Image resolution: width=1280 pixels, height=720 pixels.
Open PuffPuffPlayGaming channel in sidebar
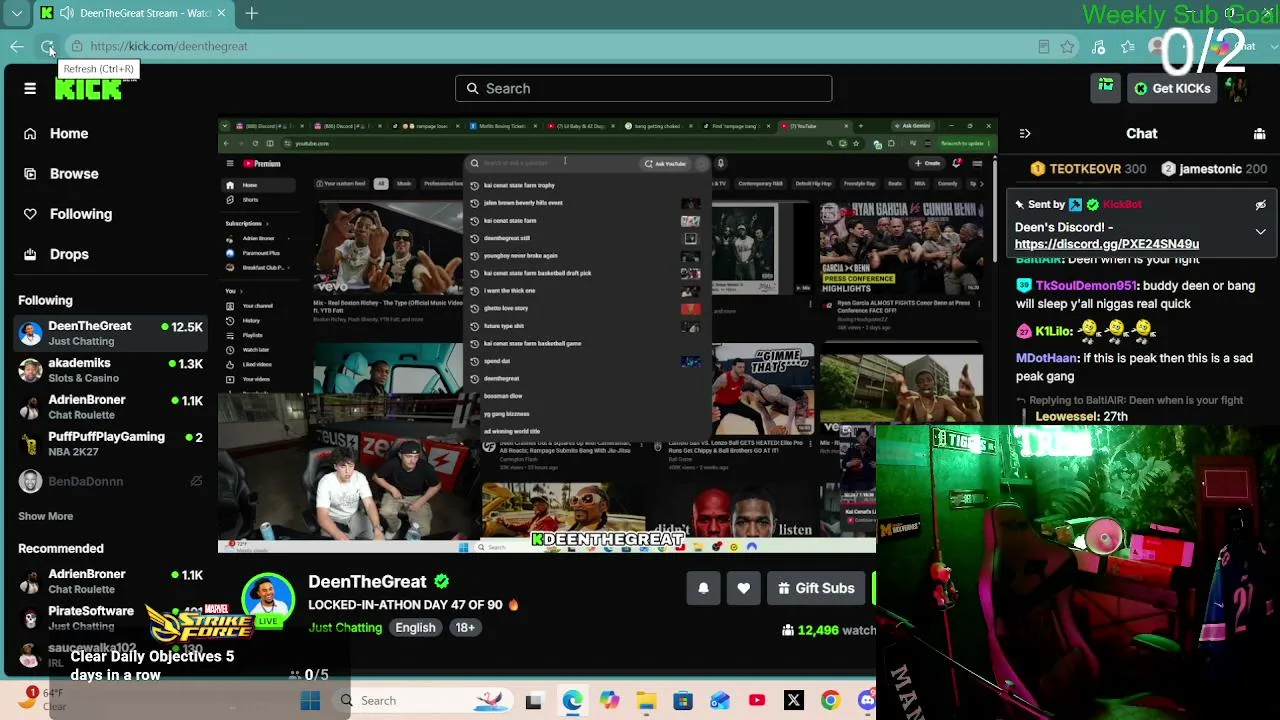(x=110, y=444)
